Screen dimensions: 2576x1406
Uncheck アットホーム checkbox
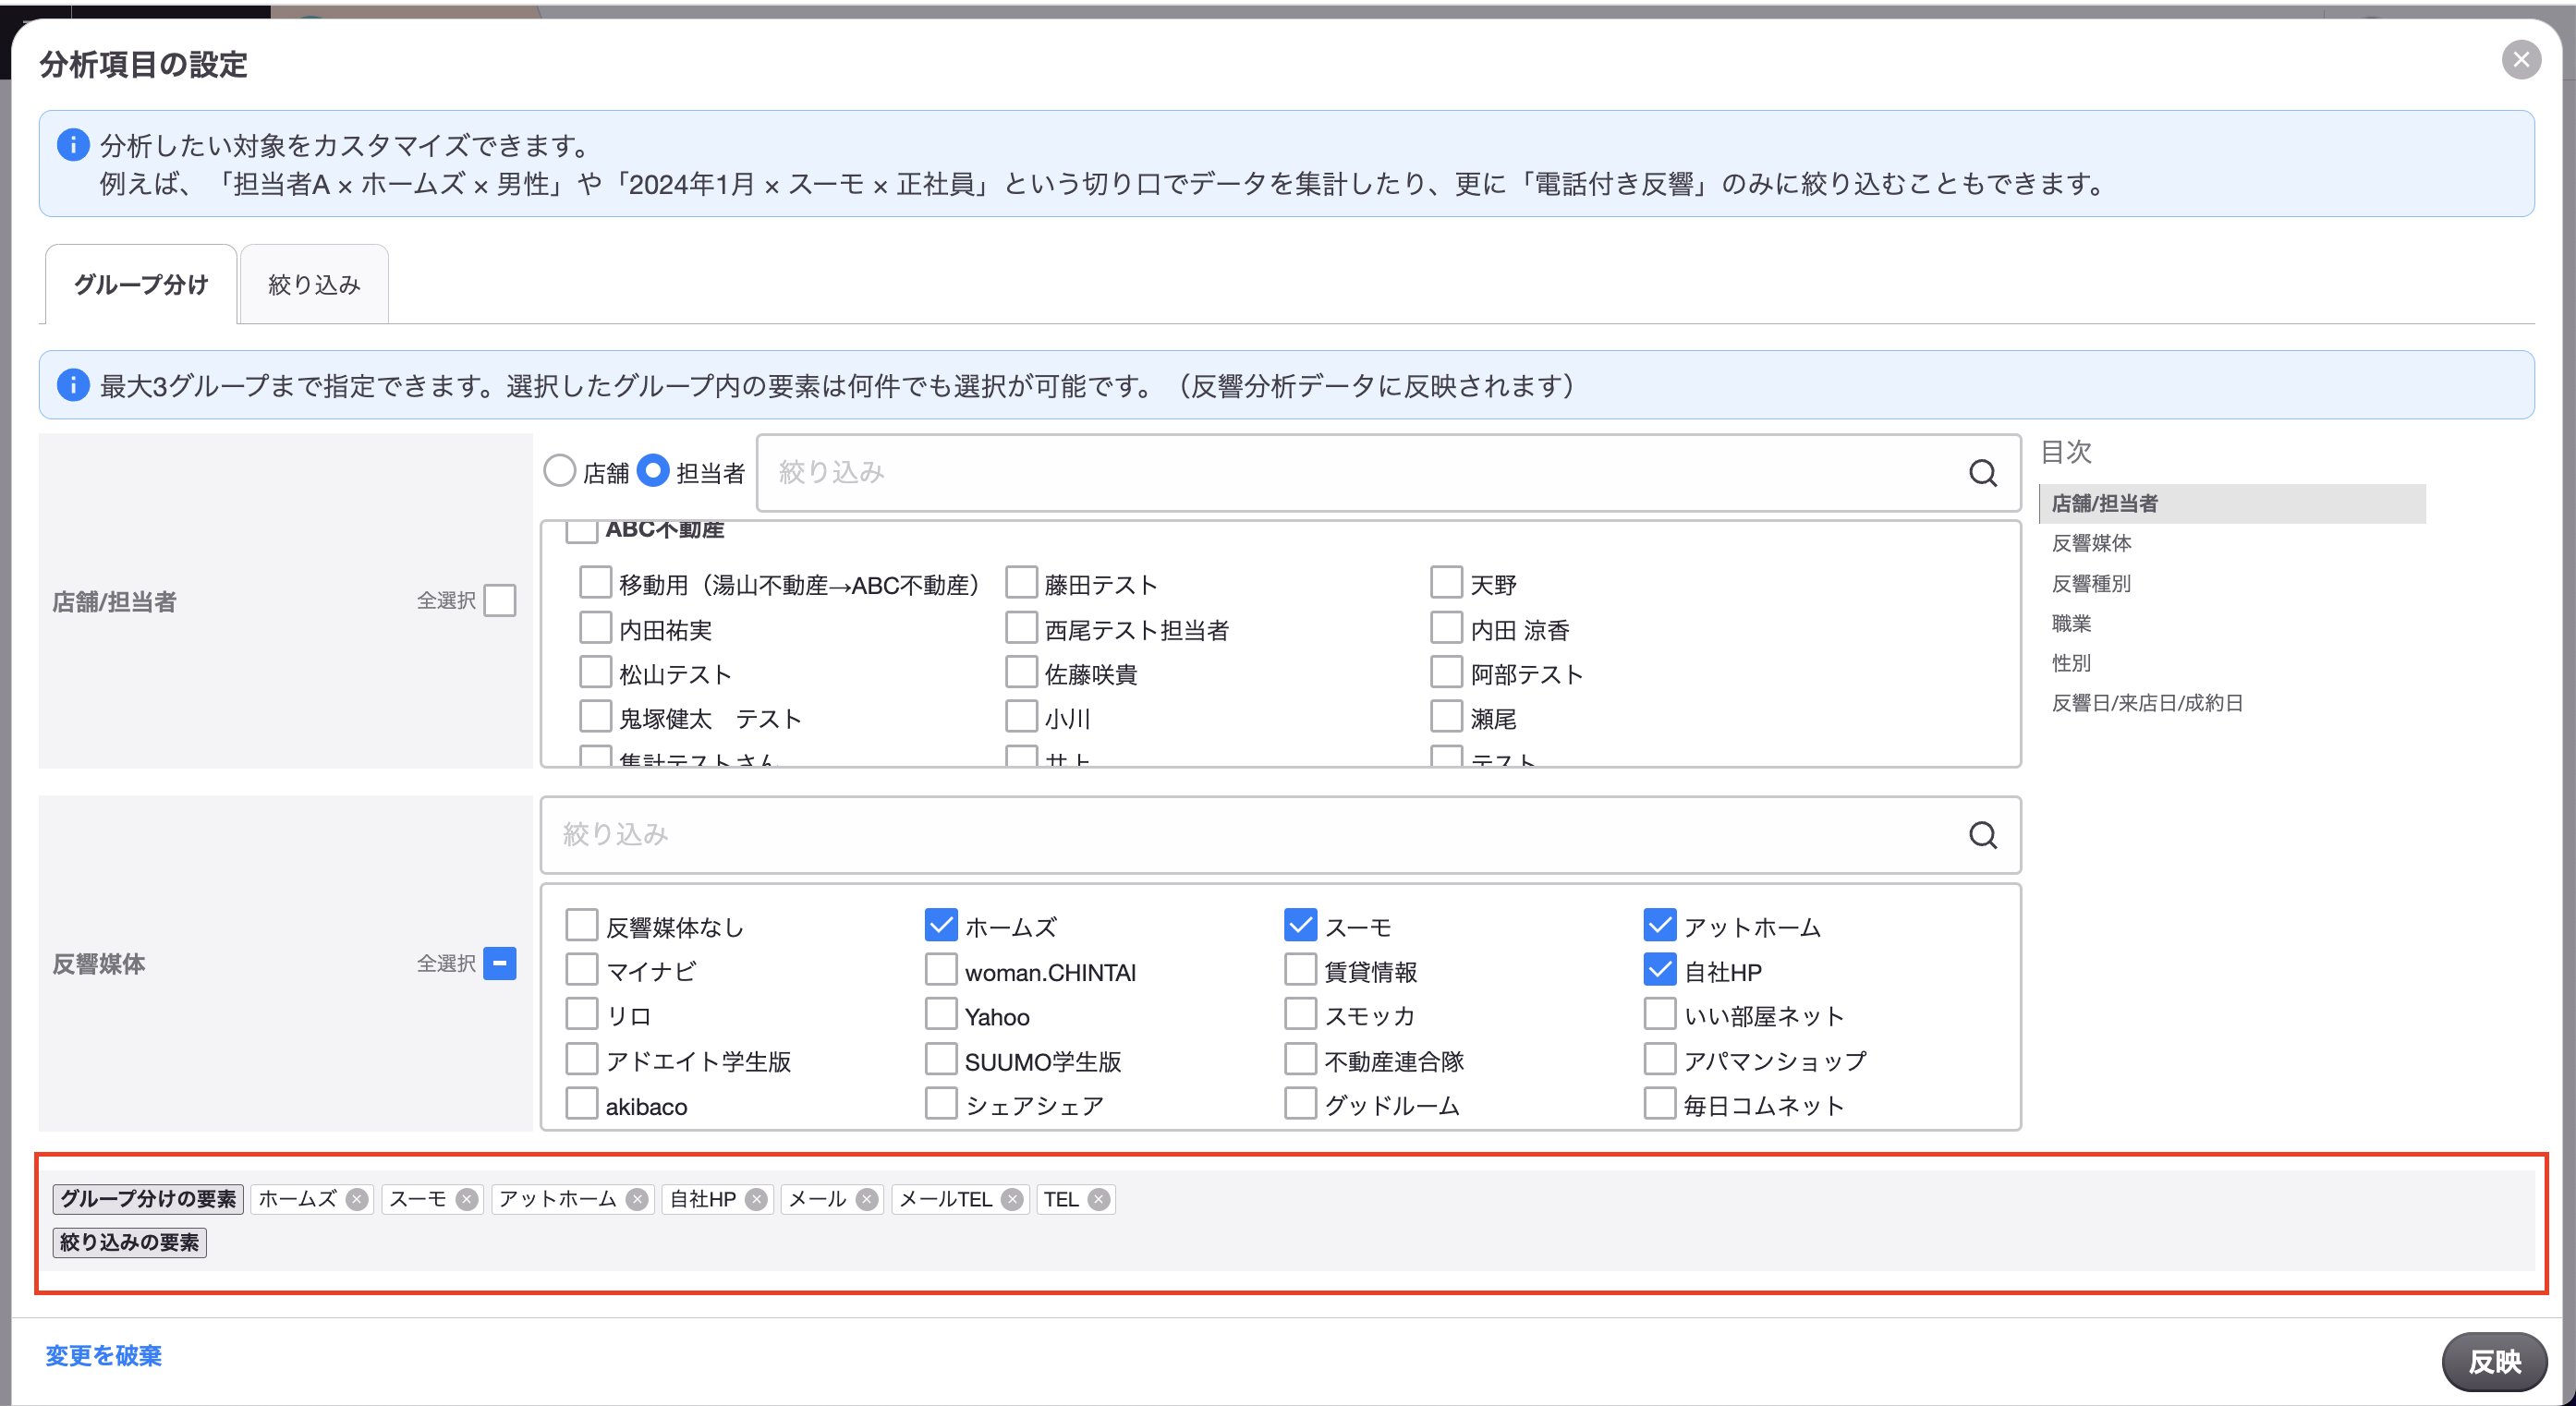(1660, 926)
